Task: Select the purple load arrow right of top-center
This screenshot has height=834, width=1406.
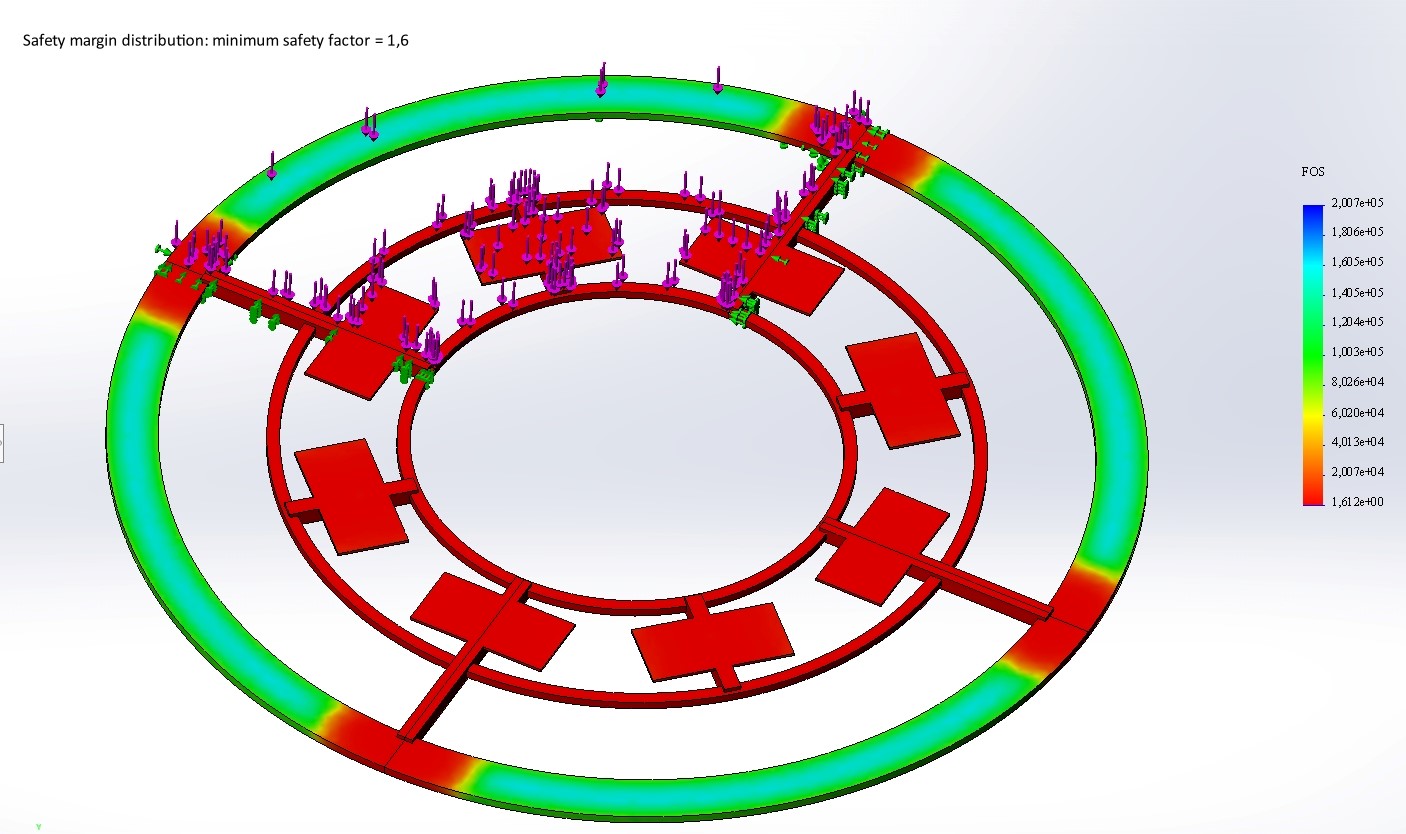Action: pyautogui.click(x=717, y=79)
